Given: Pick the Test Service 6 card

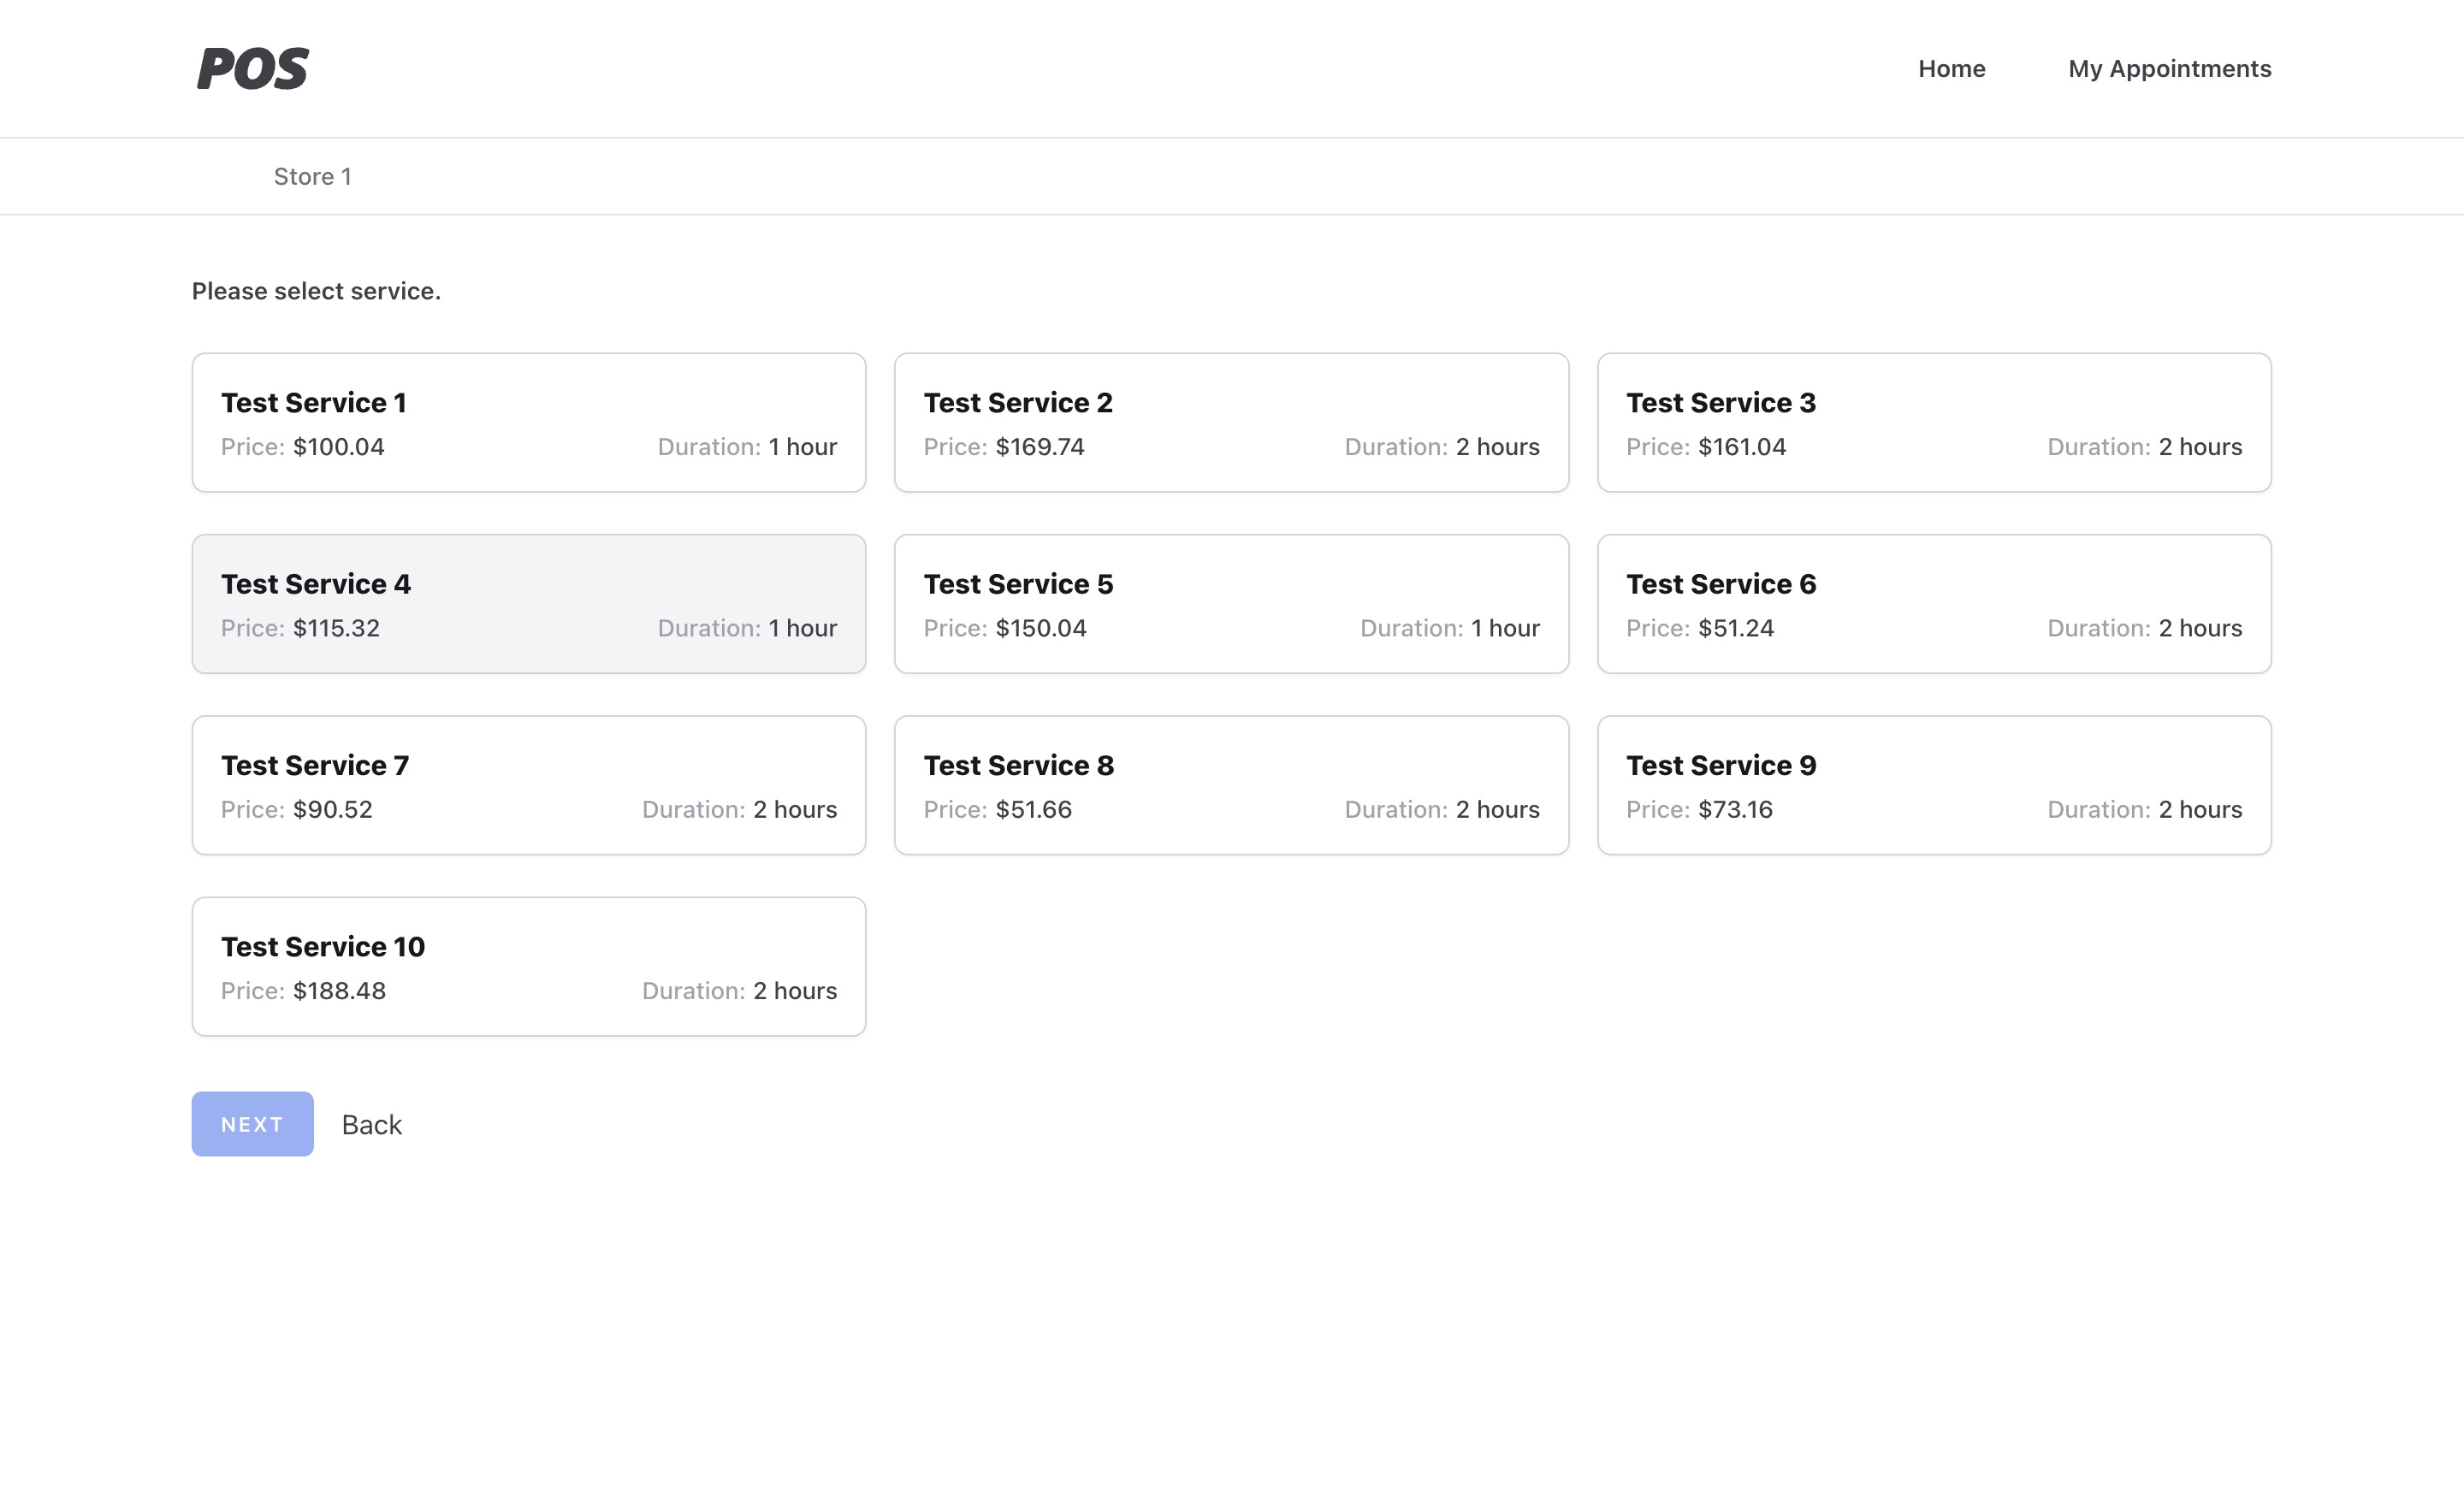Looking at the screenshot, I should click(1933, 603).
